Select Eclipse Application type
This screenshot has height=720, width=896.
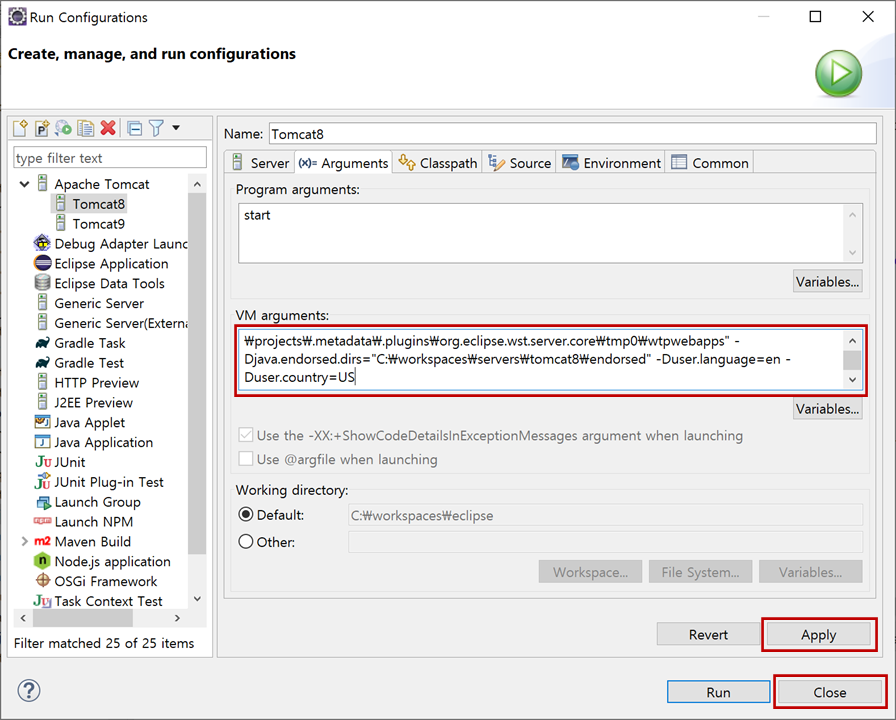point(102,263)
